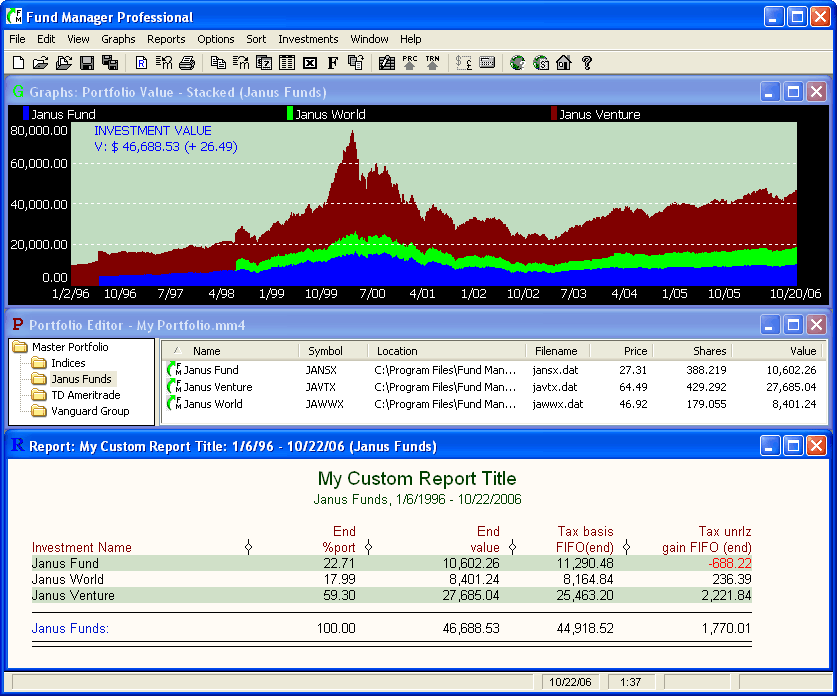Open the Reports menu

point(166,39)
